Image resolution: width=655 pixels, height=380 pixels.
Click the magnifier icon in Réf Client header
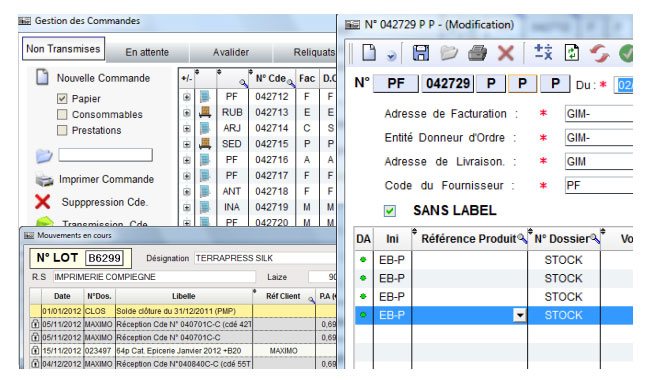[311, 299]
